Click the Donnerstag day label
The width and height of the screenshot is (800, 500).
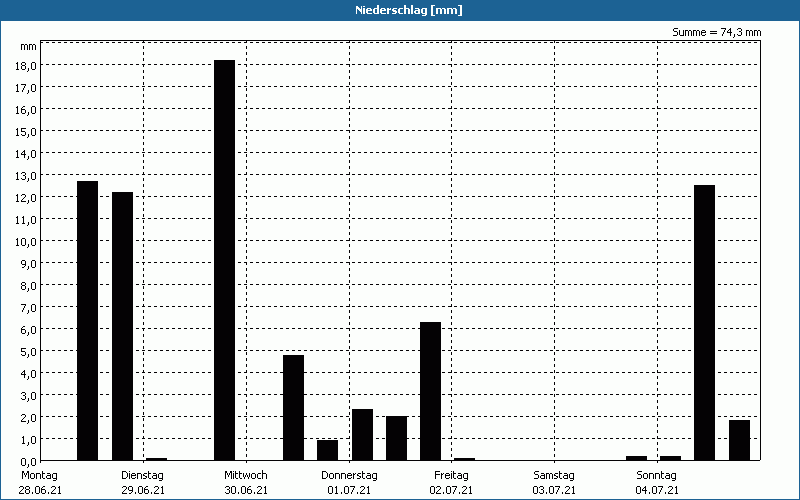click(x=349, y=476)
